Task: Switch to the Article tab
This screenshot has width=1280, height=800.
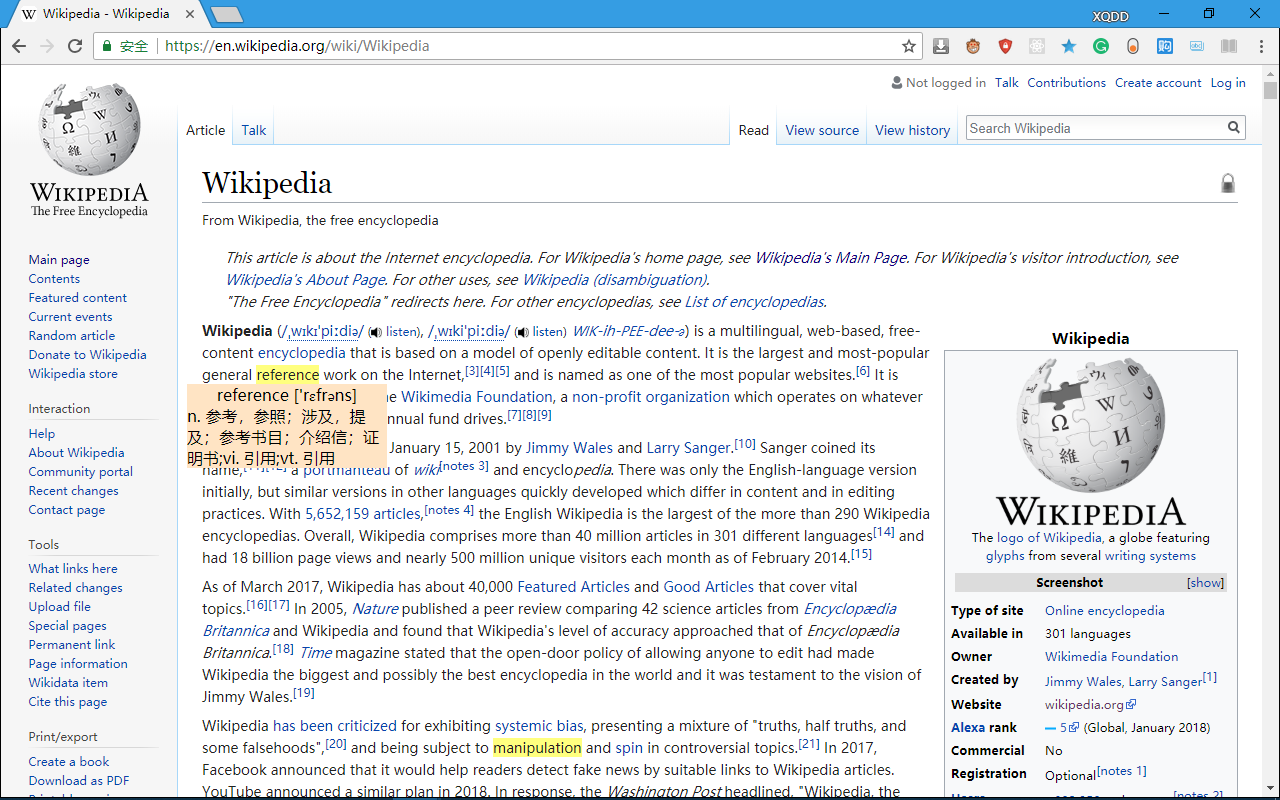Action: [x=206, y=130]
